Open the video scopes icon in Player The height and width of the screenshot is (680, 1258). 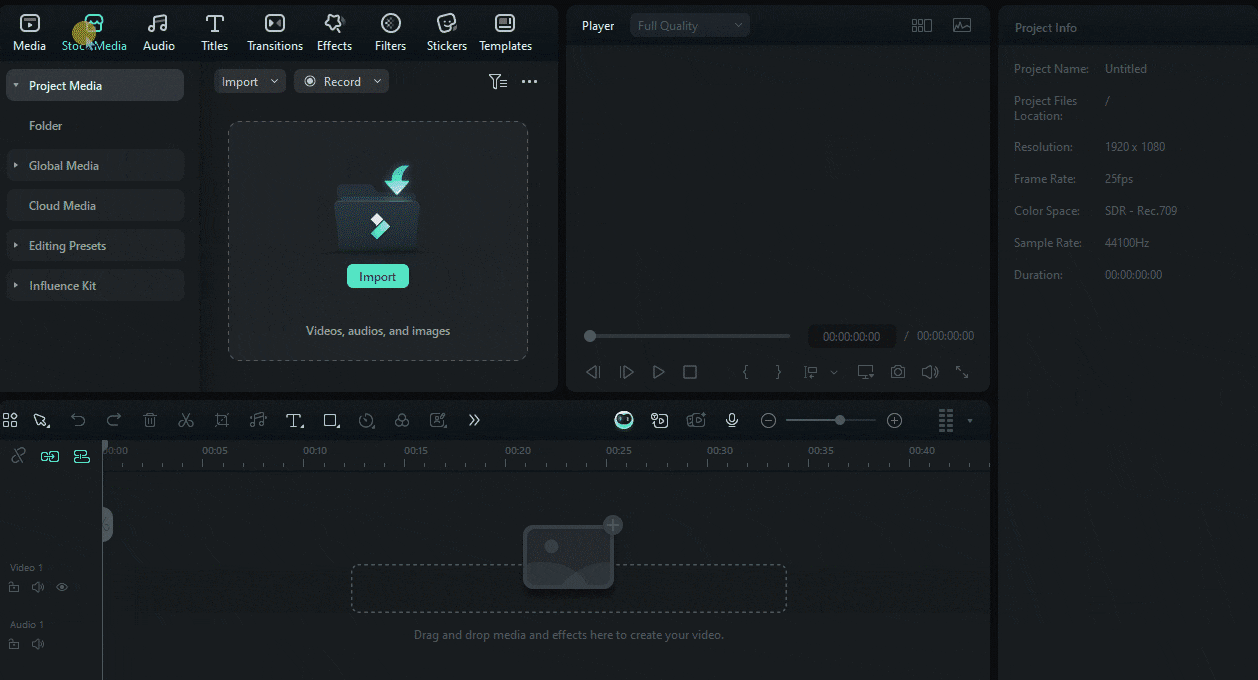point(962,26)
